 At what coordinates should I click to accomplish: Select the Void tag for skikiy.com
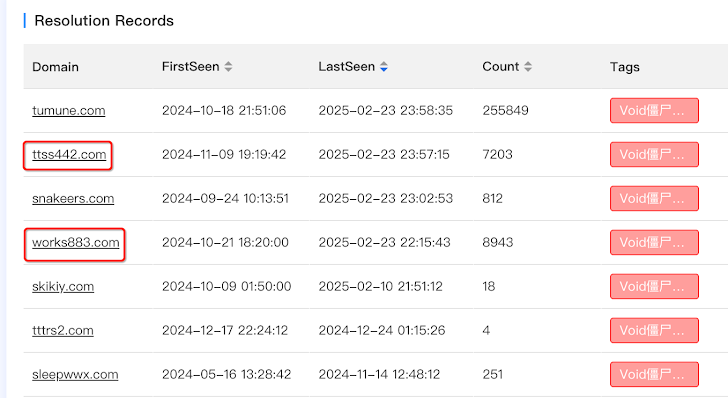point(654,287)
